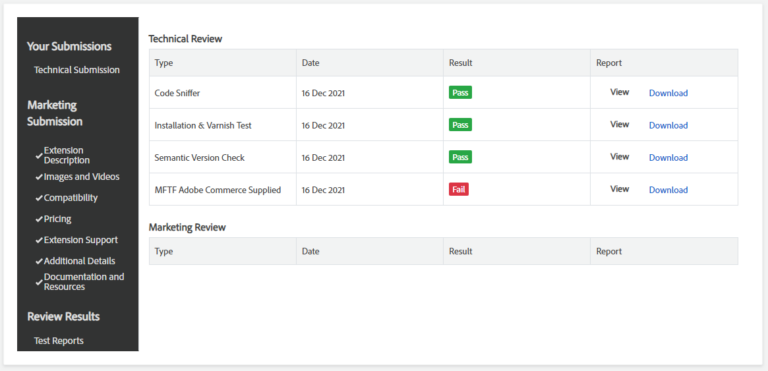The image size is (768, 371).
Task: Open Technical Submission in the sidebar
Action: (x=77, y=70)
